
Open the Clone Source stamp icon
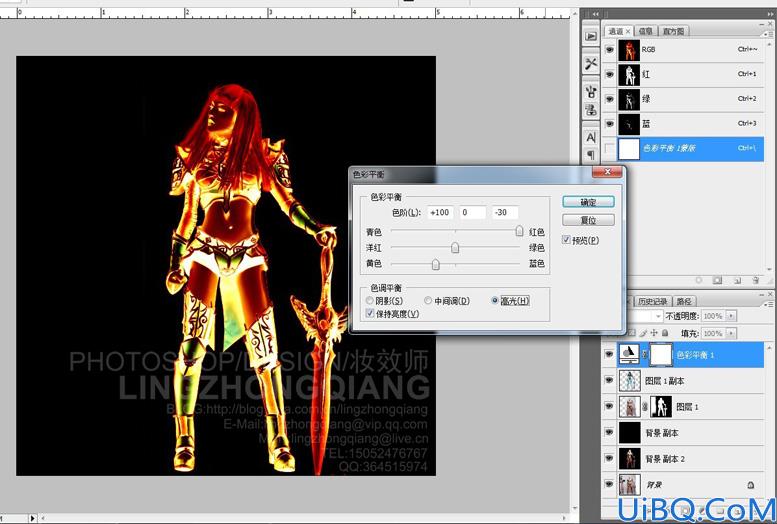pyautogui.click(x=591, y=110)
